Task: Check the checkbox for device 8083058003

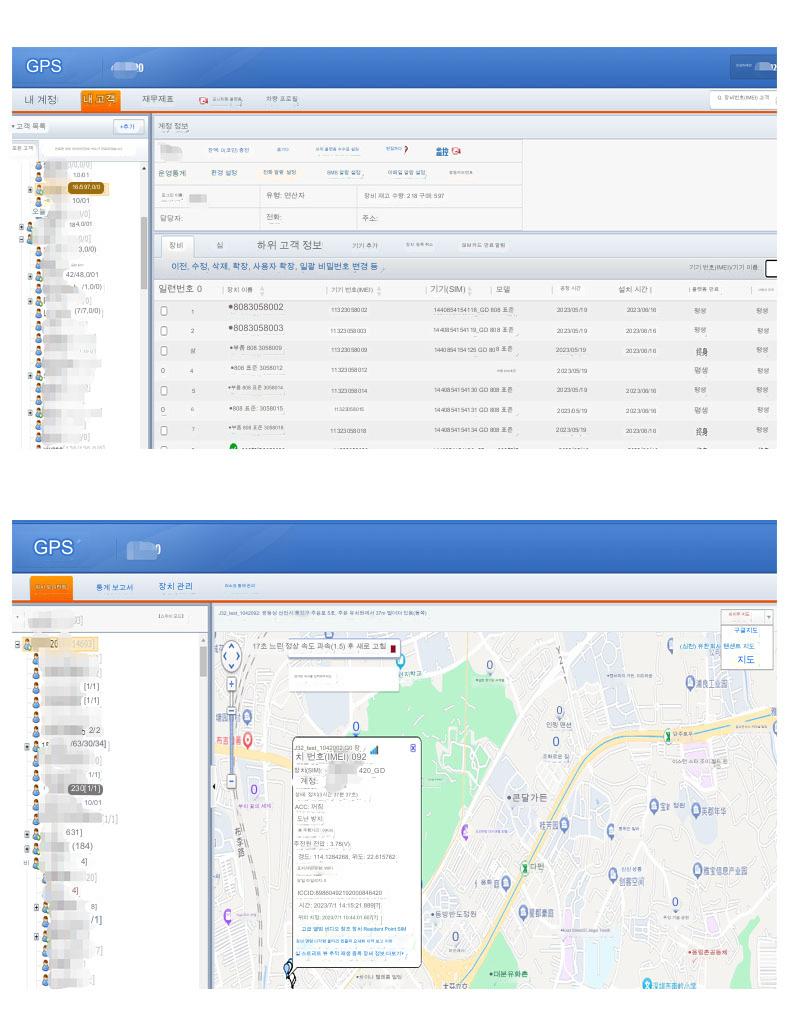Action: (x=165, y=330)
